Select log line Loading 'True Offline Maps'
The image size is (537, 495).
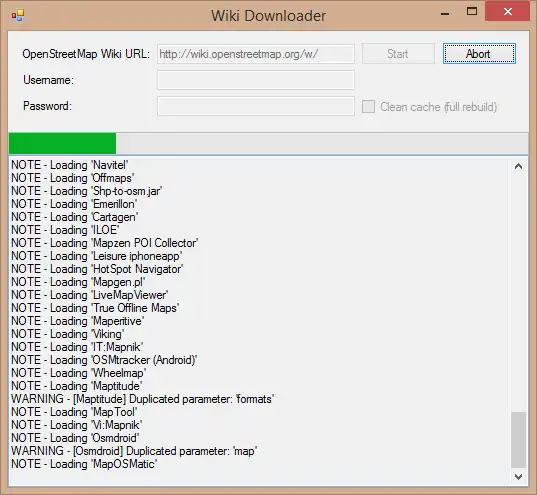point(95,308)
